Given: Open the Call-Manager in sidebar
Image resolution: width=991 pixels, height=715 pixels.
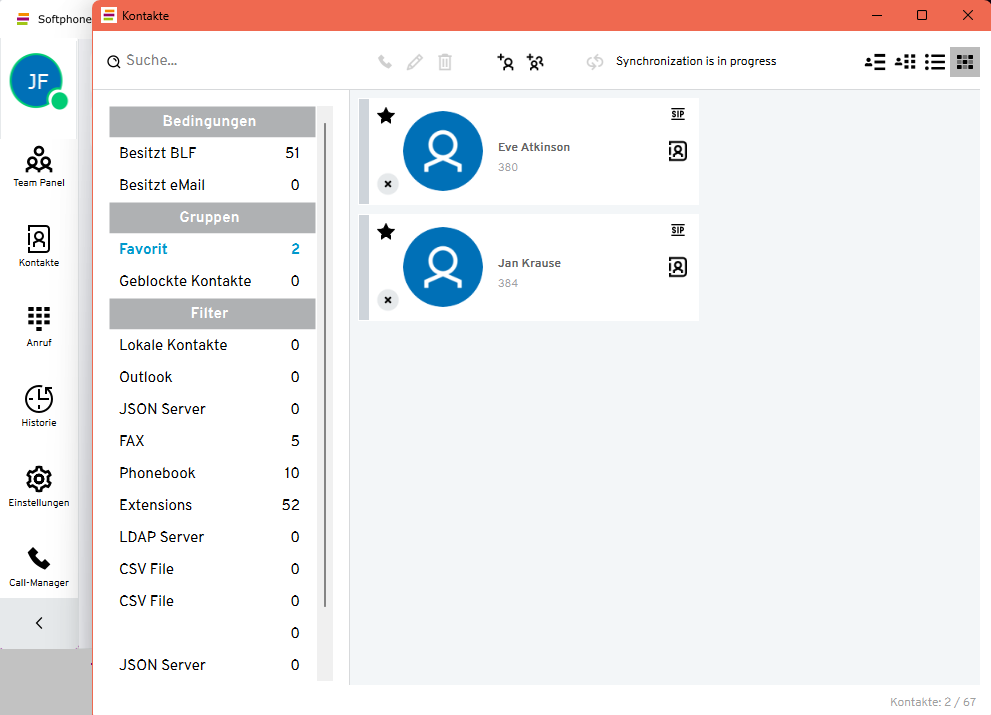Looking at the screenshot, I should click(x=39, y=565).
